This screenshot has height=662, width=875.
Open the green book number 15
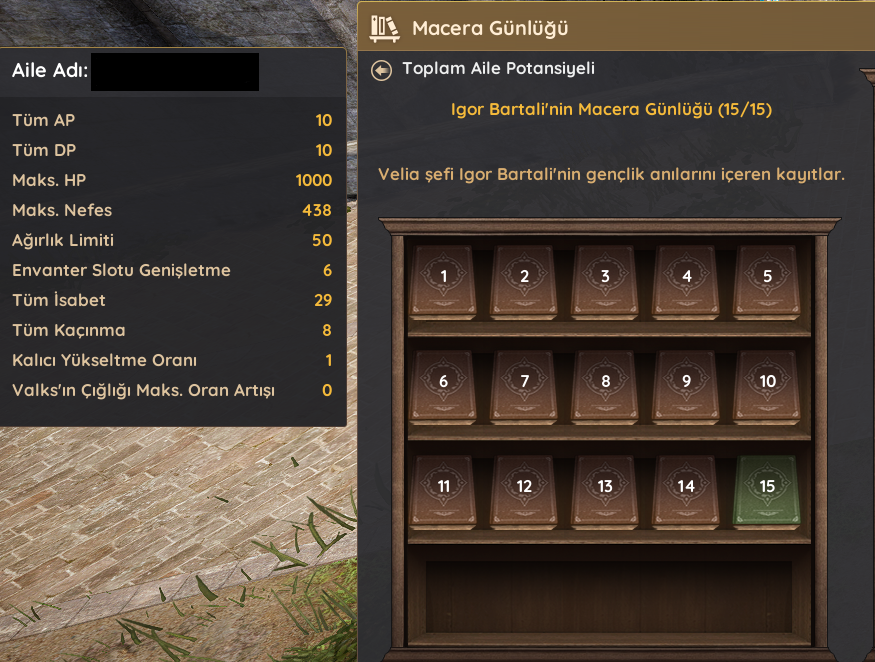tap(767, 492)
